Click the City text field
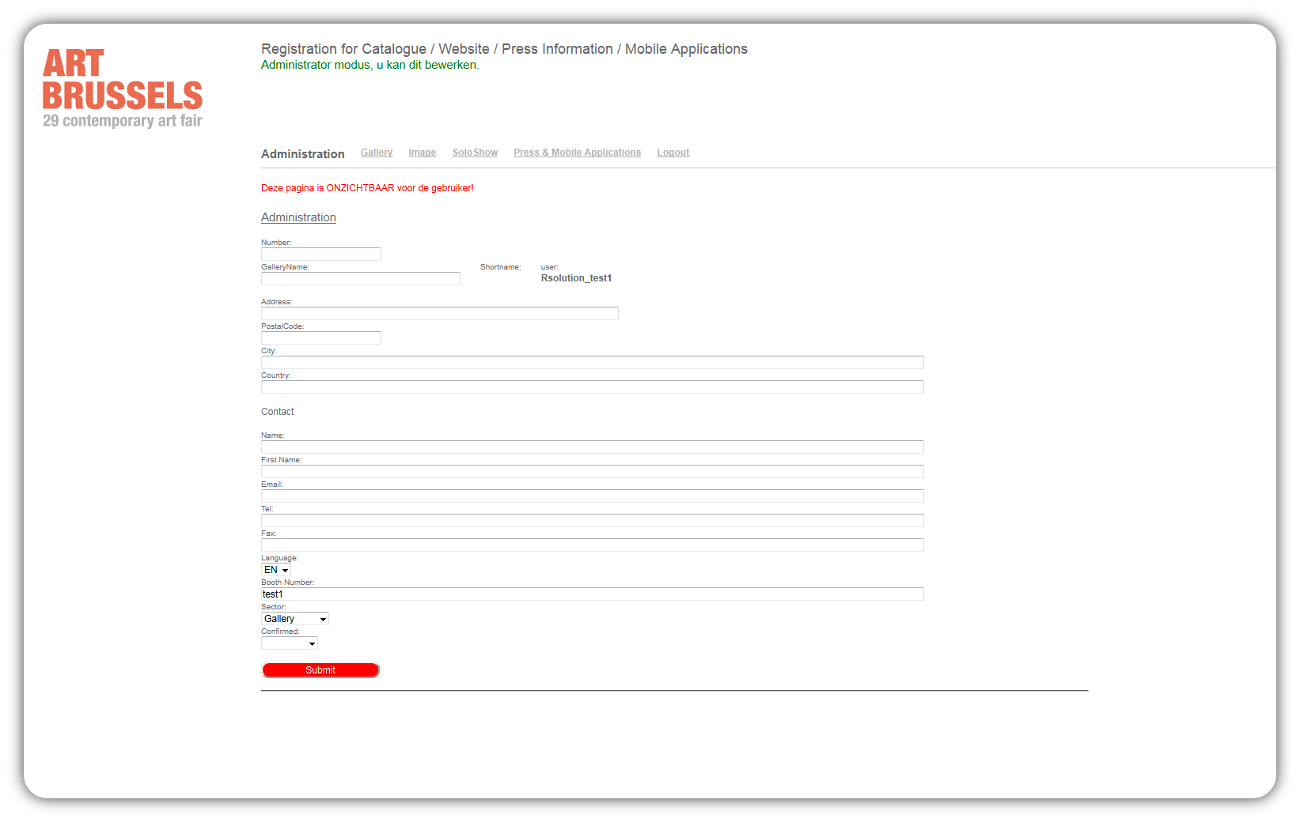Viewport: 1300px width, 822px height. pos(592,362)
